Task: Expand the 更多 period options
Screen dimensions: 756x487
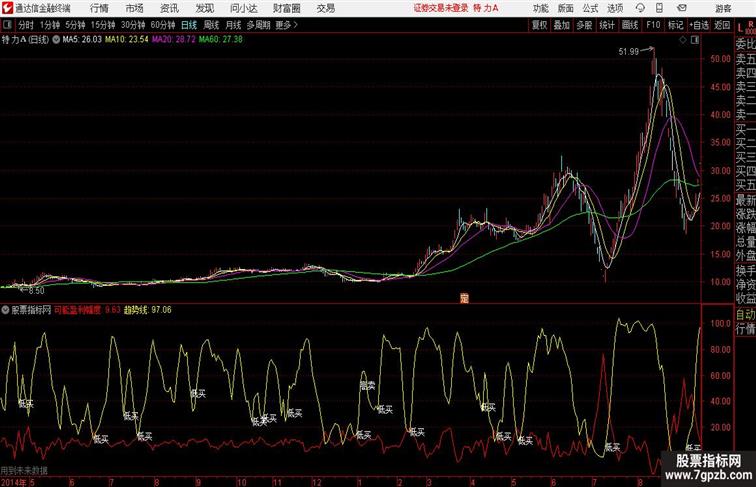Action: pyautogui.click(x=286, y=25)
